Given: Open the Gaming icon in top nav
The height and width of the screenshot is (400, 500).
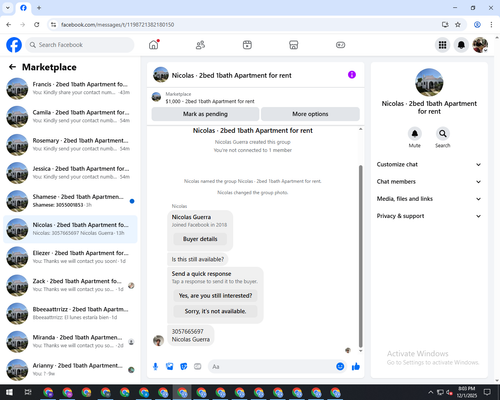Looking at the screenshot, I should click(x=340, y=45).
